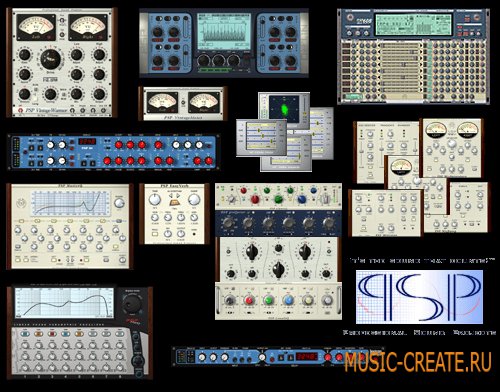Screen dimensions: 500x392
Task: Toggle the orange band 2 button on the linear phase equalizer
Action: (38, 334)
